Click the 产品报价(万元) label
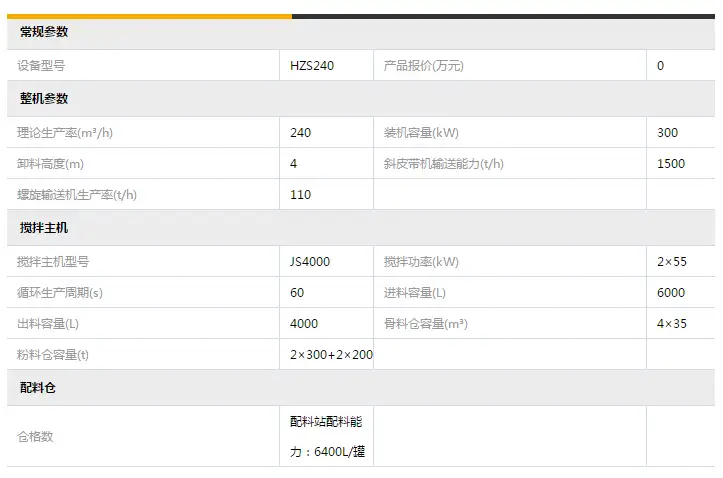This screenshot has height=478, width=723. (424, 66)
